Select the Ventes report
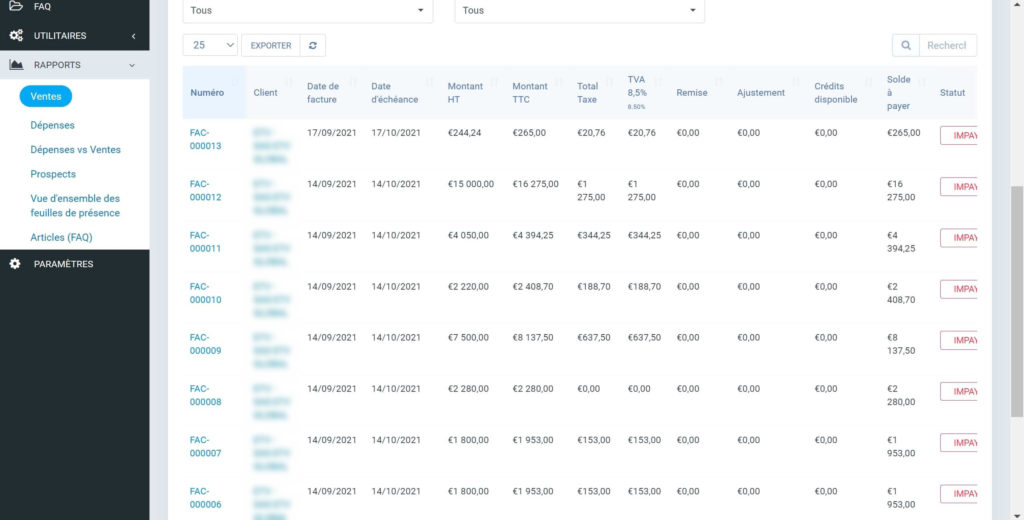Screen dimensions: 1024x520 coord(46,96)
